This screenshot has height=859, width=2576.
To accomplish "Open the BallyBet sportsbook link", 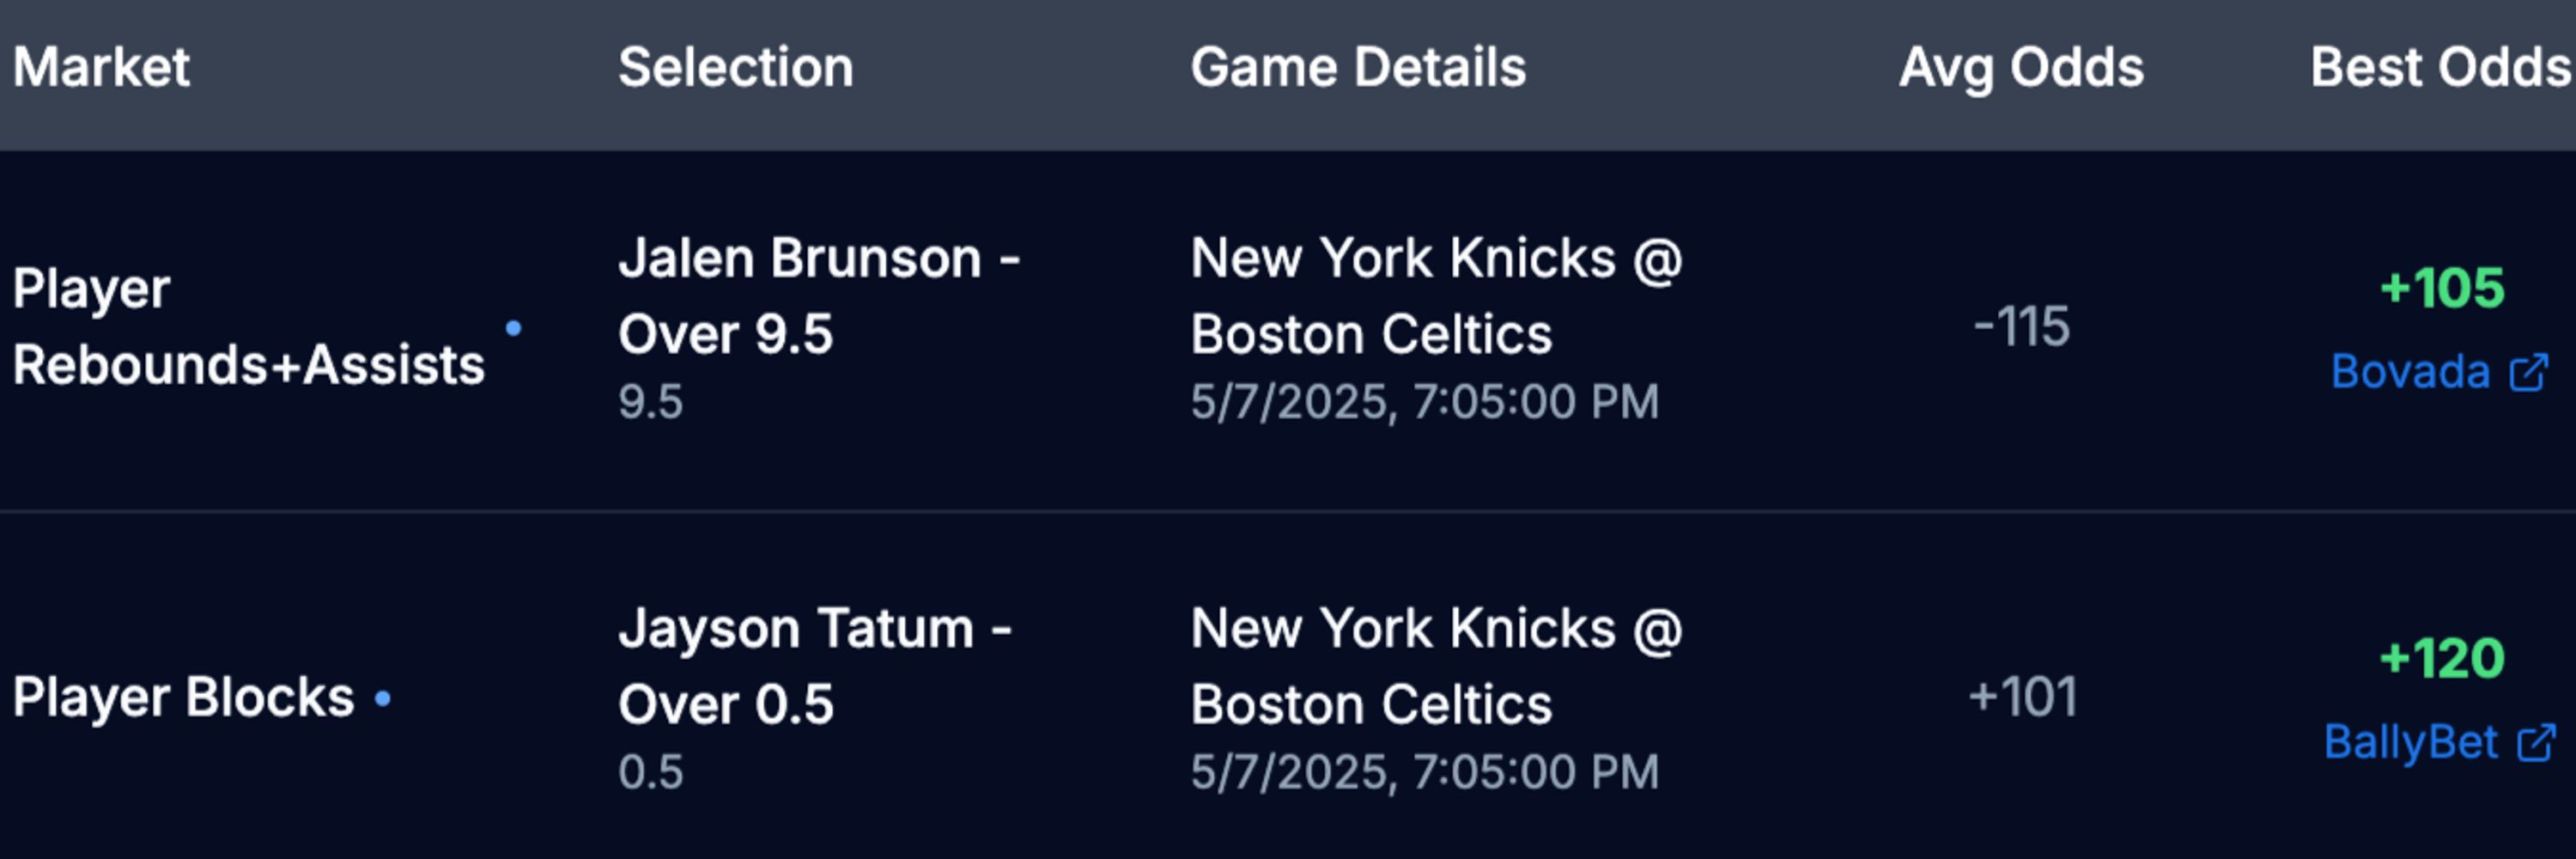I will click(2411, 742).
